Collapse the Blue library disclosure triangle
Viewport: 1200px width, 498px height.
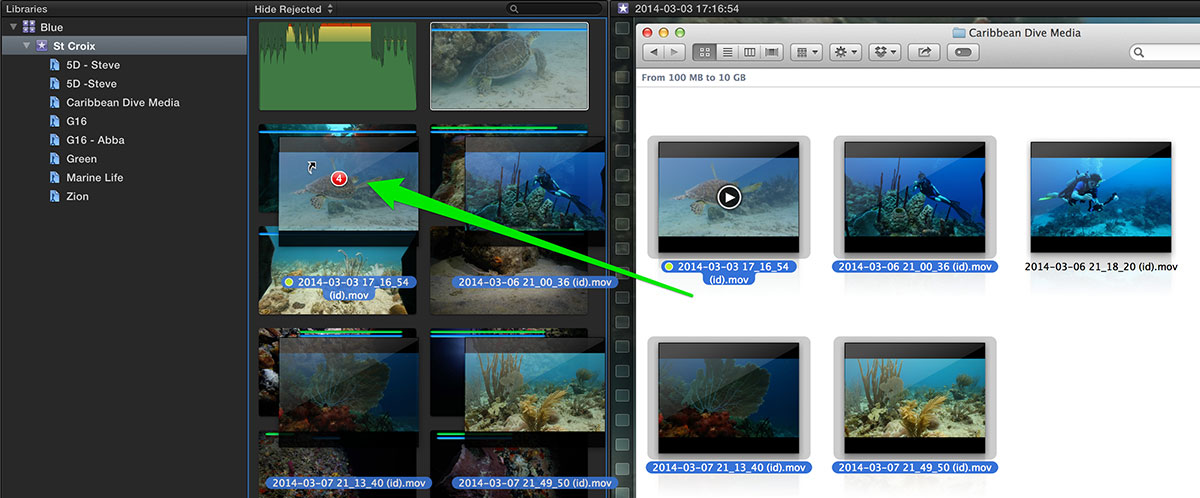pyautogui.click(x=13, y=27)
